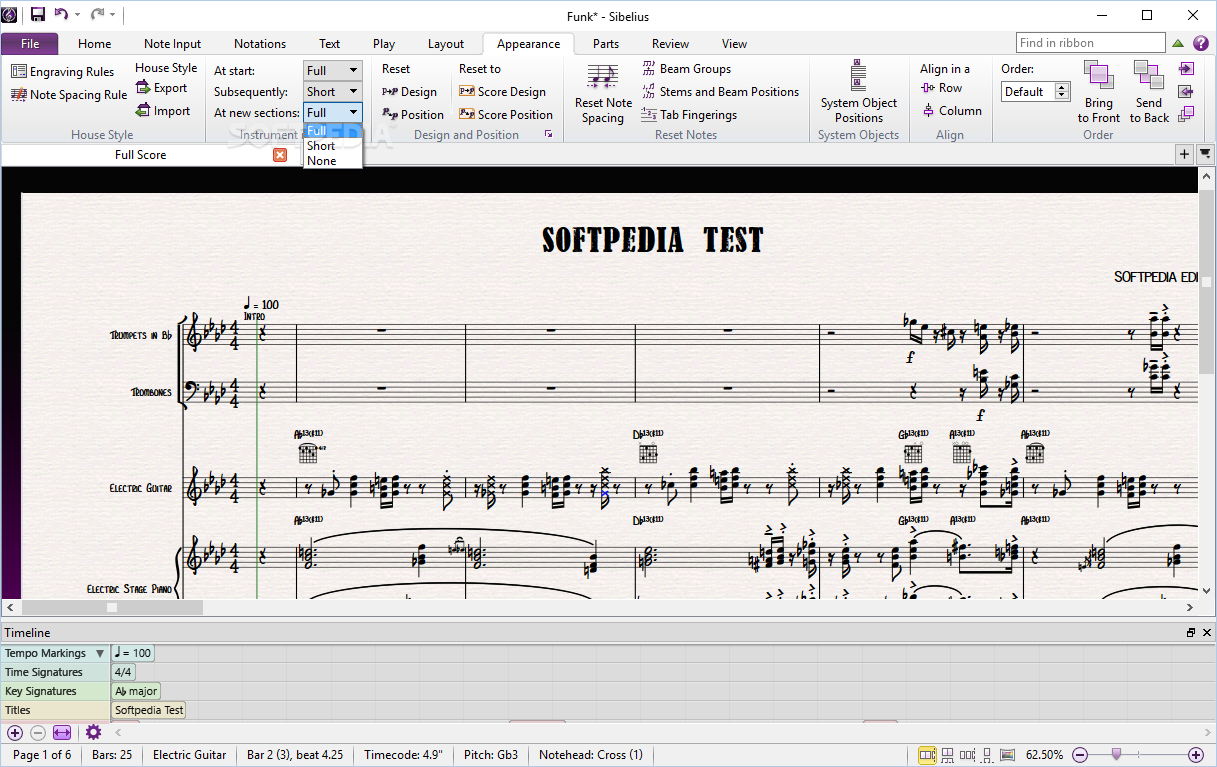1217x767 pixels.
Task: Click the At new sections dropdown
Action: [x=332, y=113]
